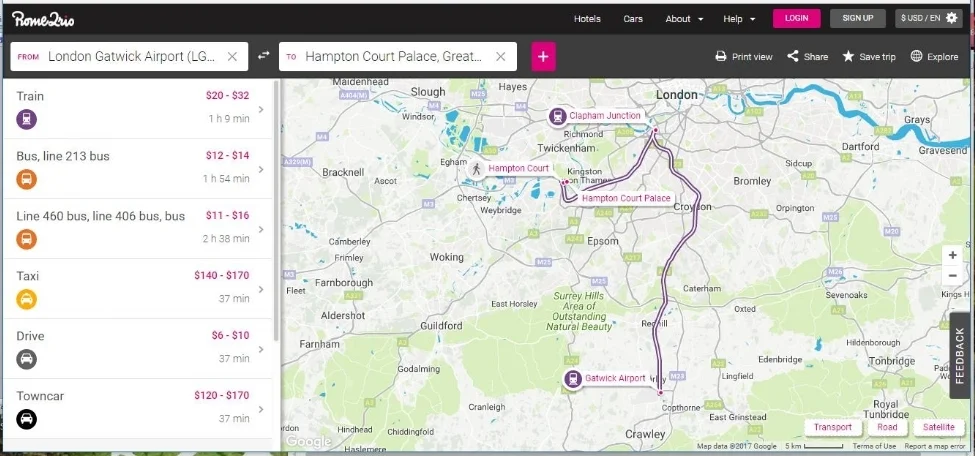Open the Hotels menu item

coord(587,19)
